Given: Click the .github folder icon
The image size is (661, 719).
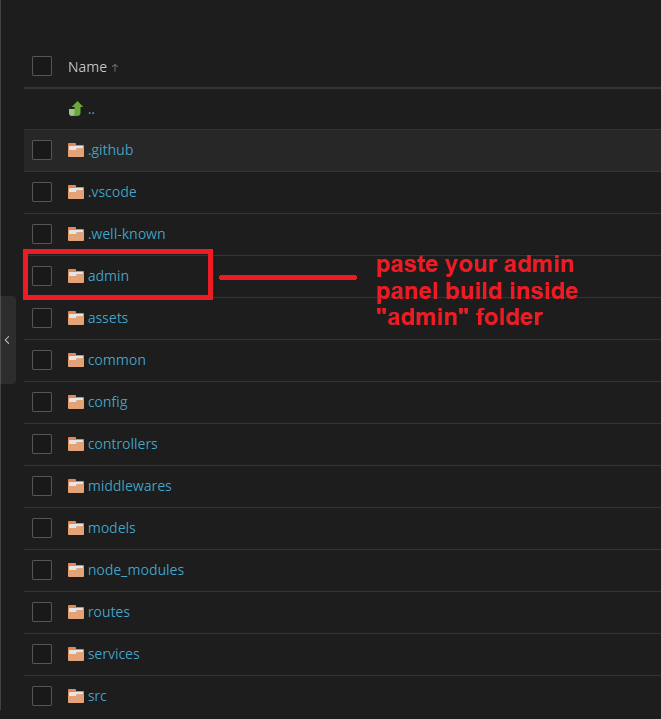Looking at the screenshot, I should (76, 150).
